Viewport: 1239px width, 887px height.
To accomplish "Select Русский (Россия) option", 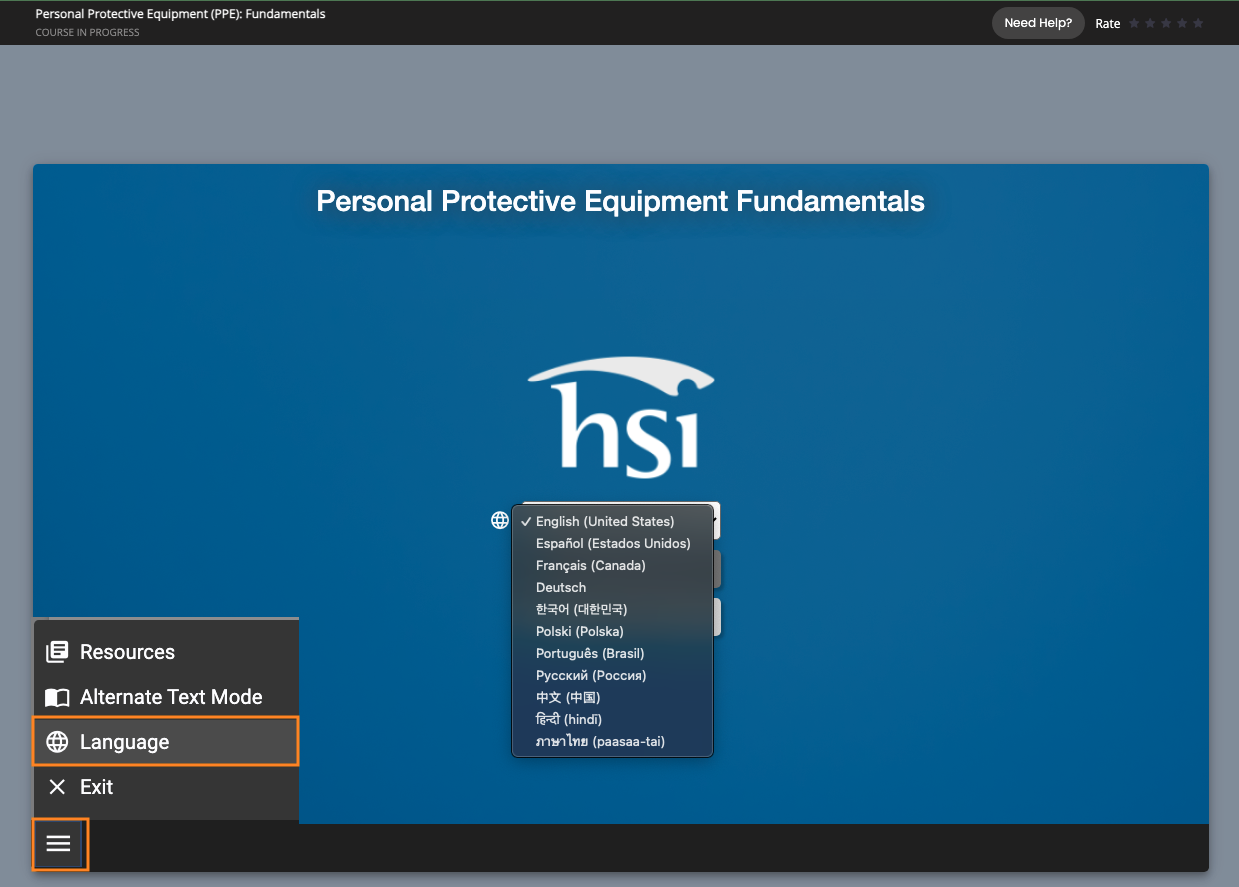I will pos(612,676).
